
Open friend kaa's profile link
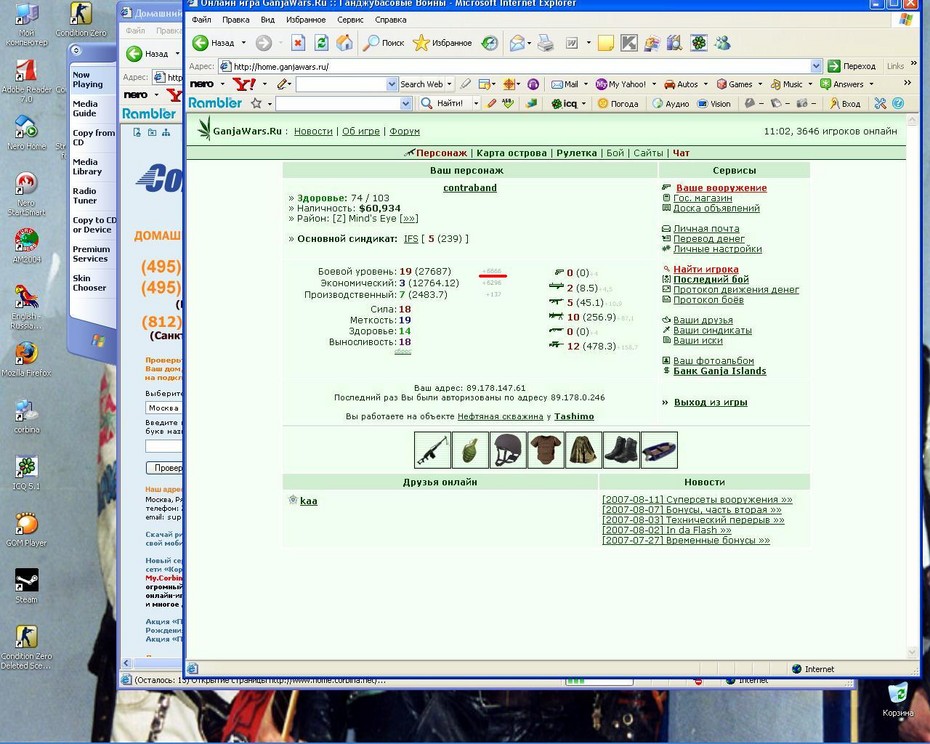pos(308,501)
